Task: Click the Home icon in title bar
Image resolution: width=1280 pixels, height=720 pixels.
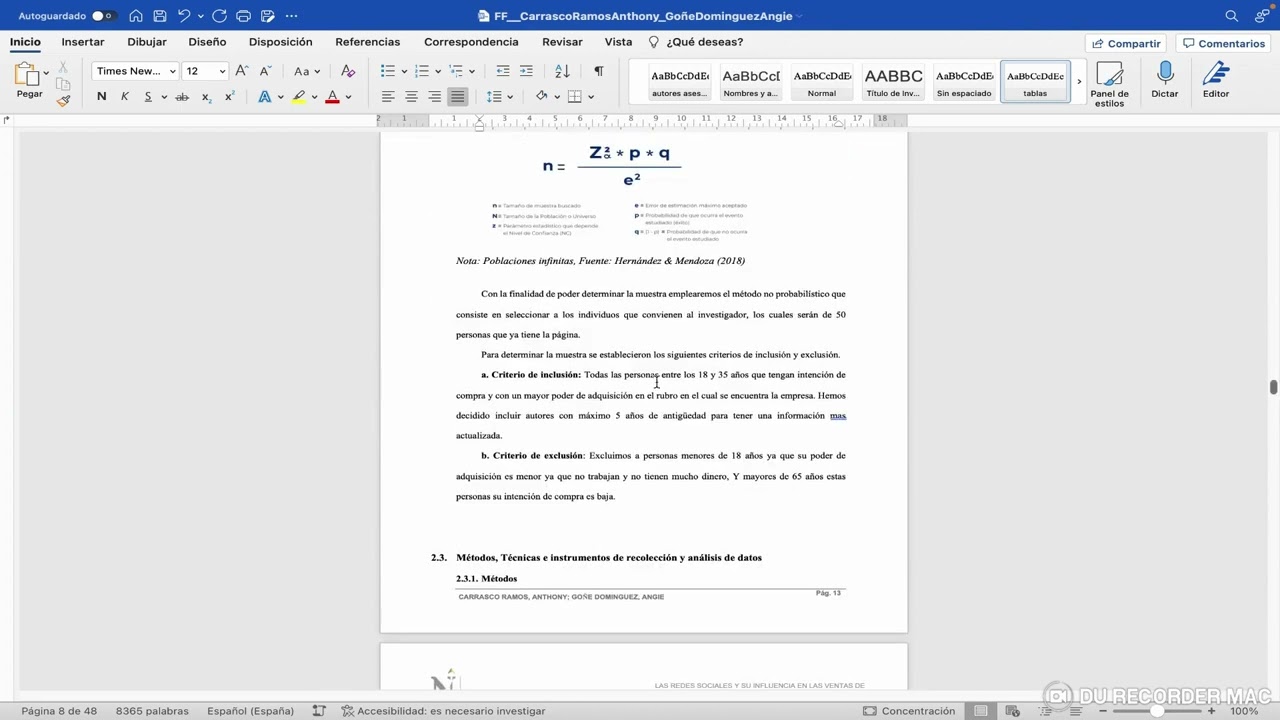Action: 136,16
